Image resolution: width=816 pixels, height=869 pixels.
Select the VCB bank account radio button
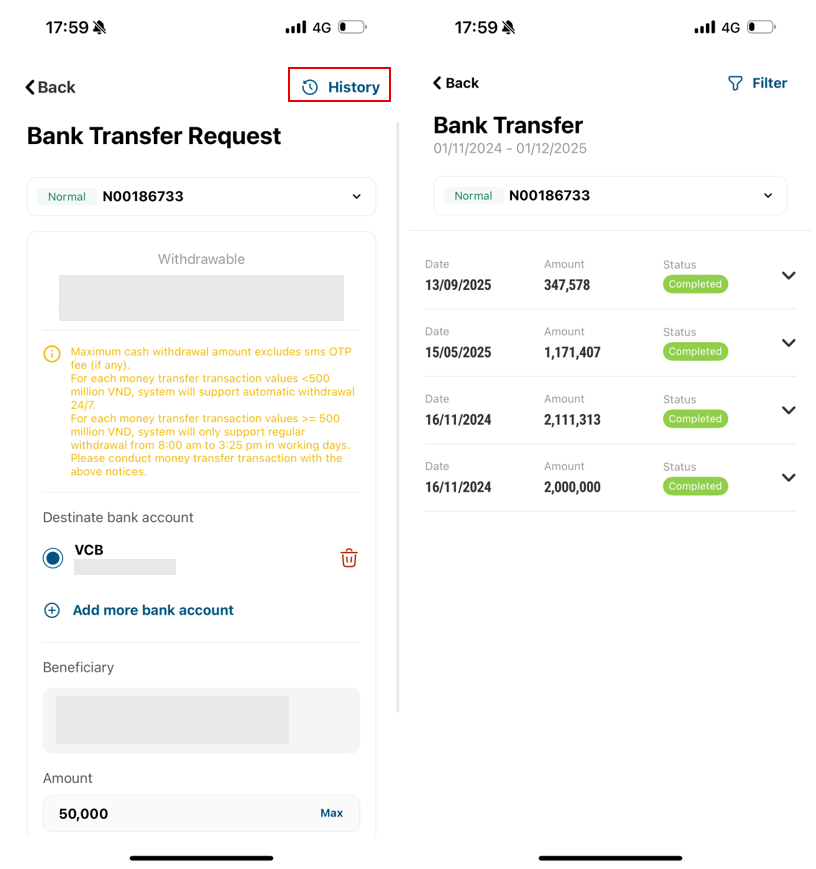53,558
